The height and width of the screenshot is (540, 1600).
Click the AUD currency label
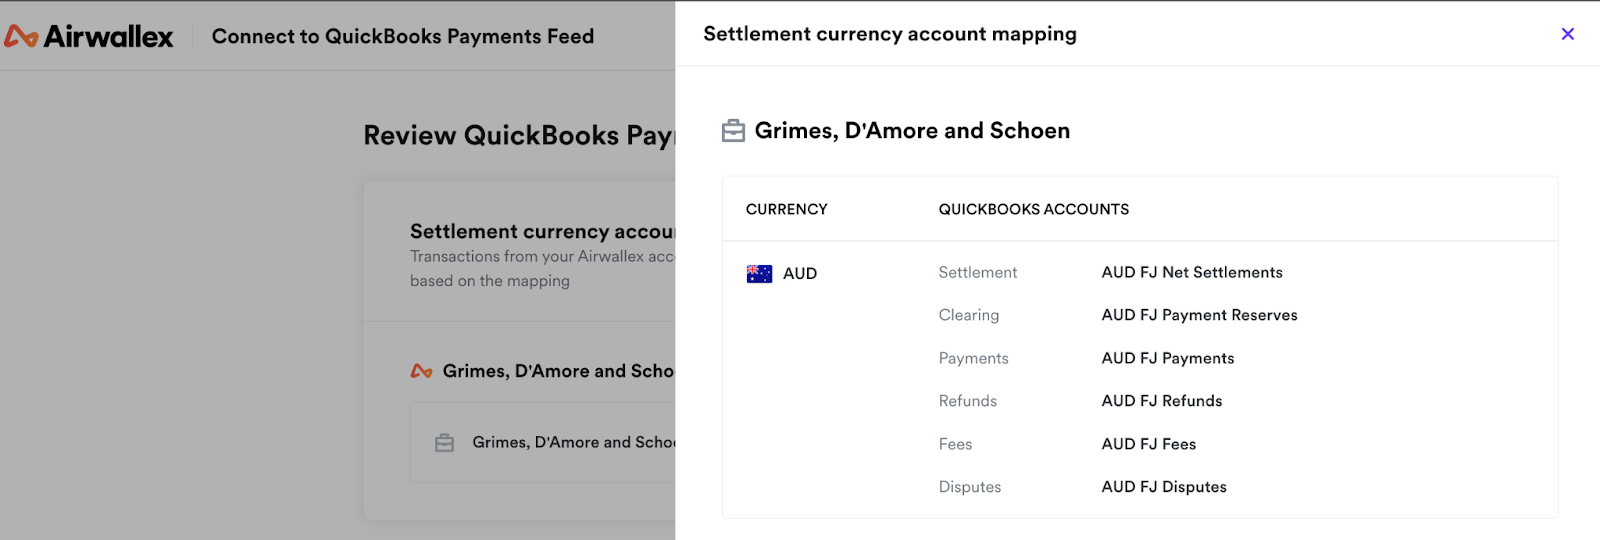point(799,274)
